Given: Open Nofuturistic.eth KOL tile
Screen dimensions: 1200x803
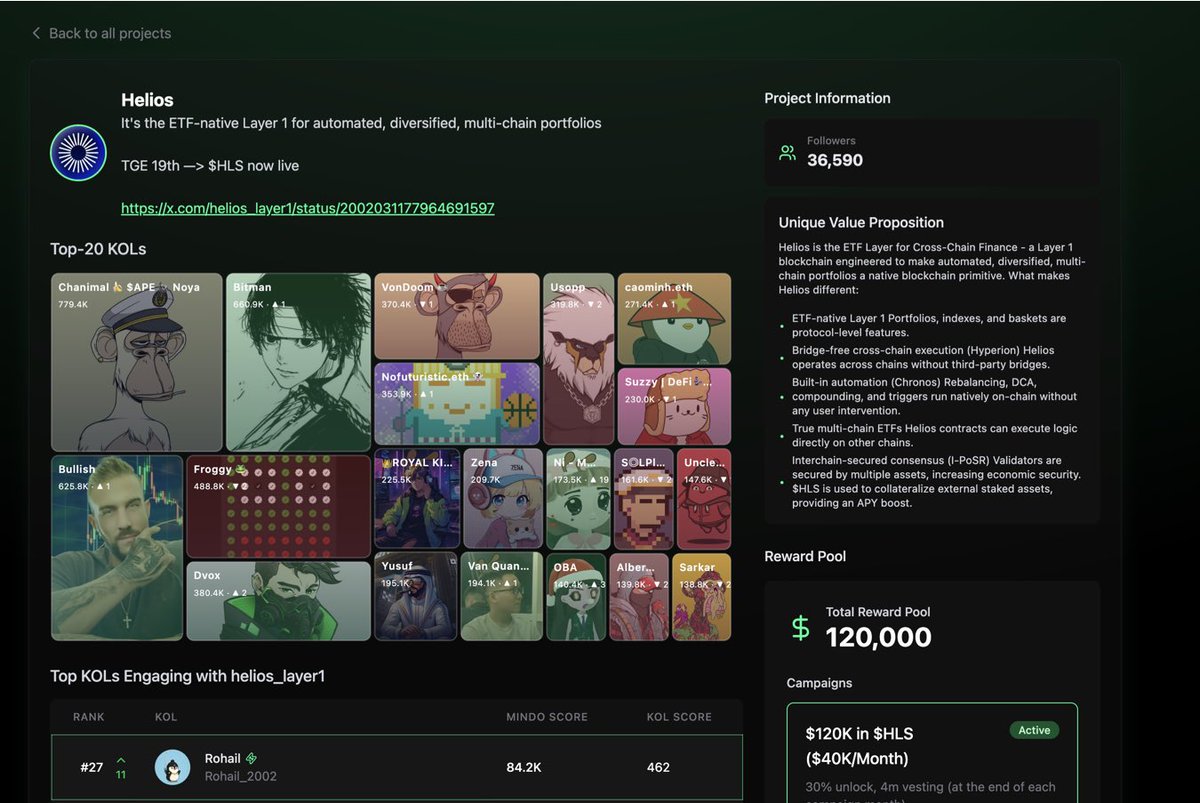Looking at the screenshot, I should pyautogui.click(x=457, y=404).
